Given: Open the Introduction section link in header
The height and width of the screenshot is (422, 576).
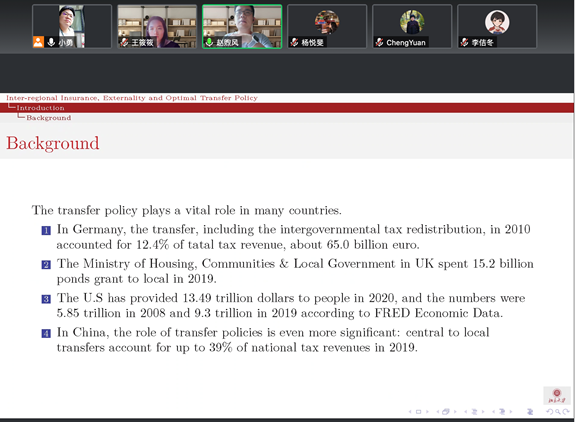Looking at the screenshot, I should [x=40, y=108].
